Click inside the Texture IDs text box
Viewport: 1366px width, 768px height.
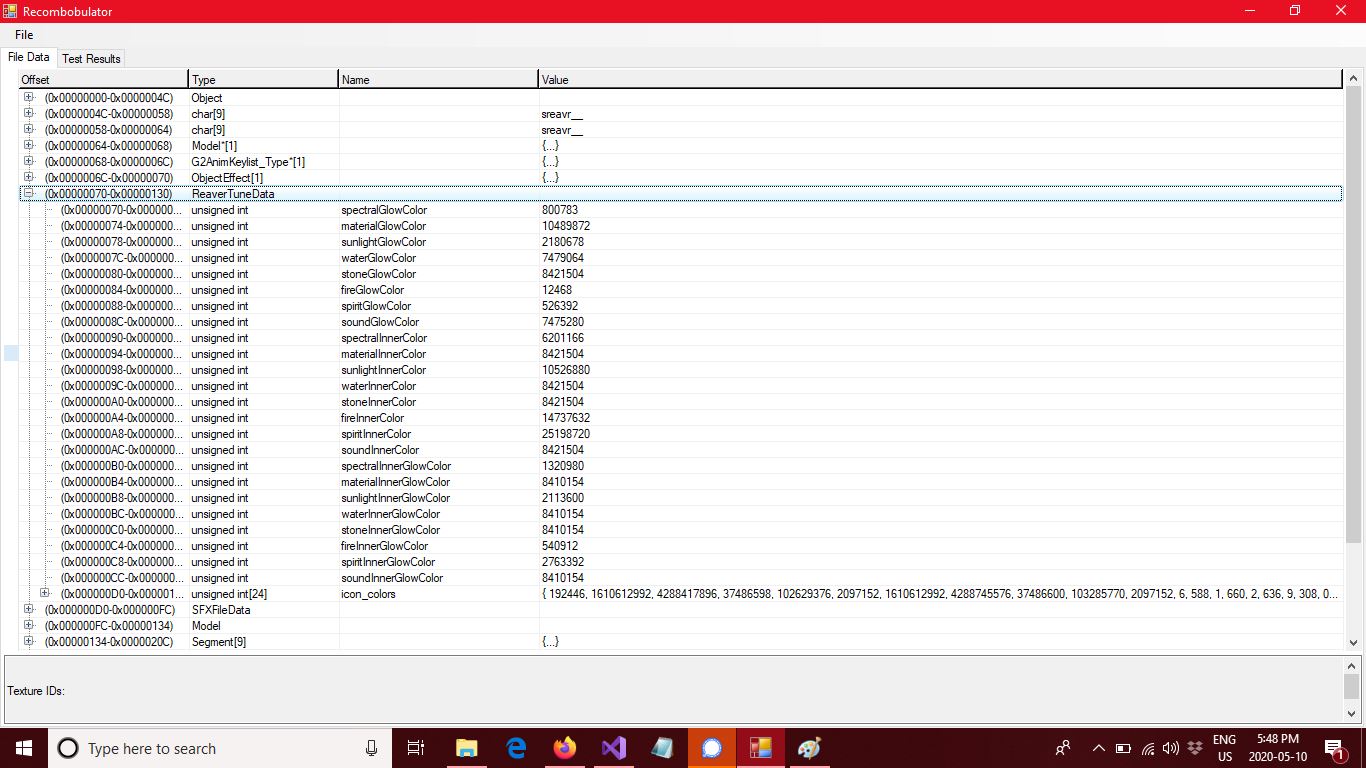coord(674,690)
